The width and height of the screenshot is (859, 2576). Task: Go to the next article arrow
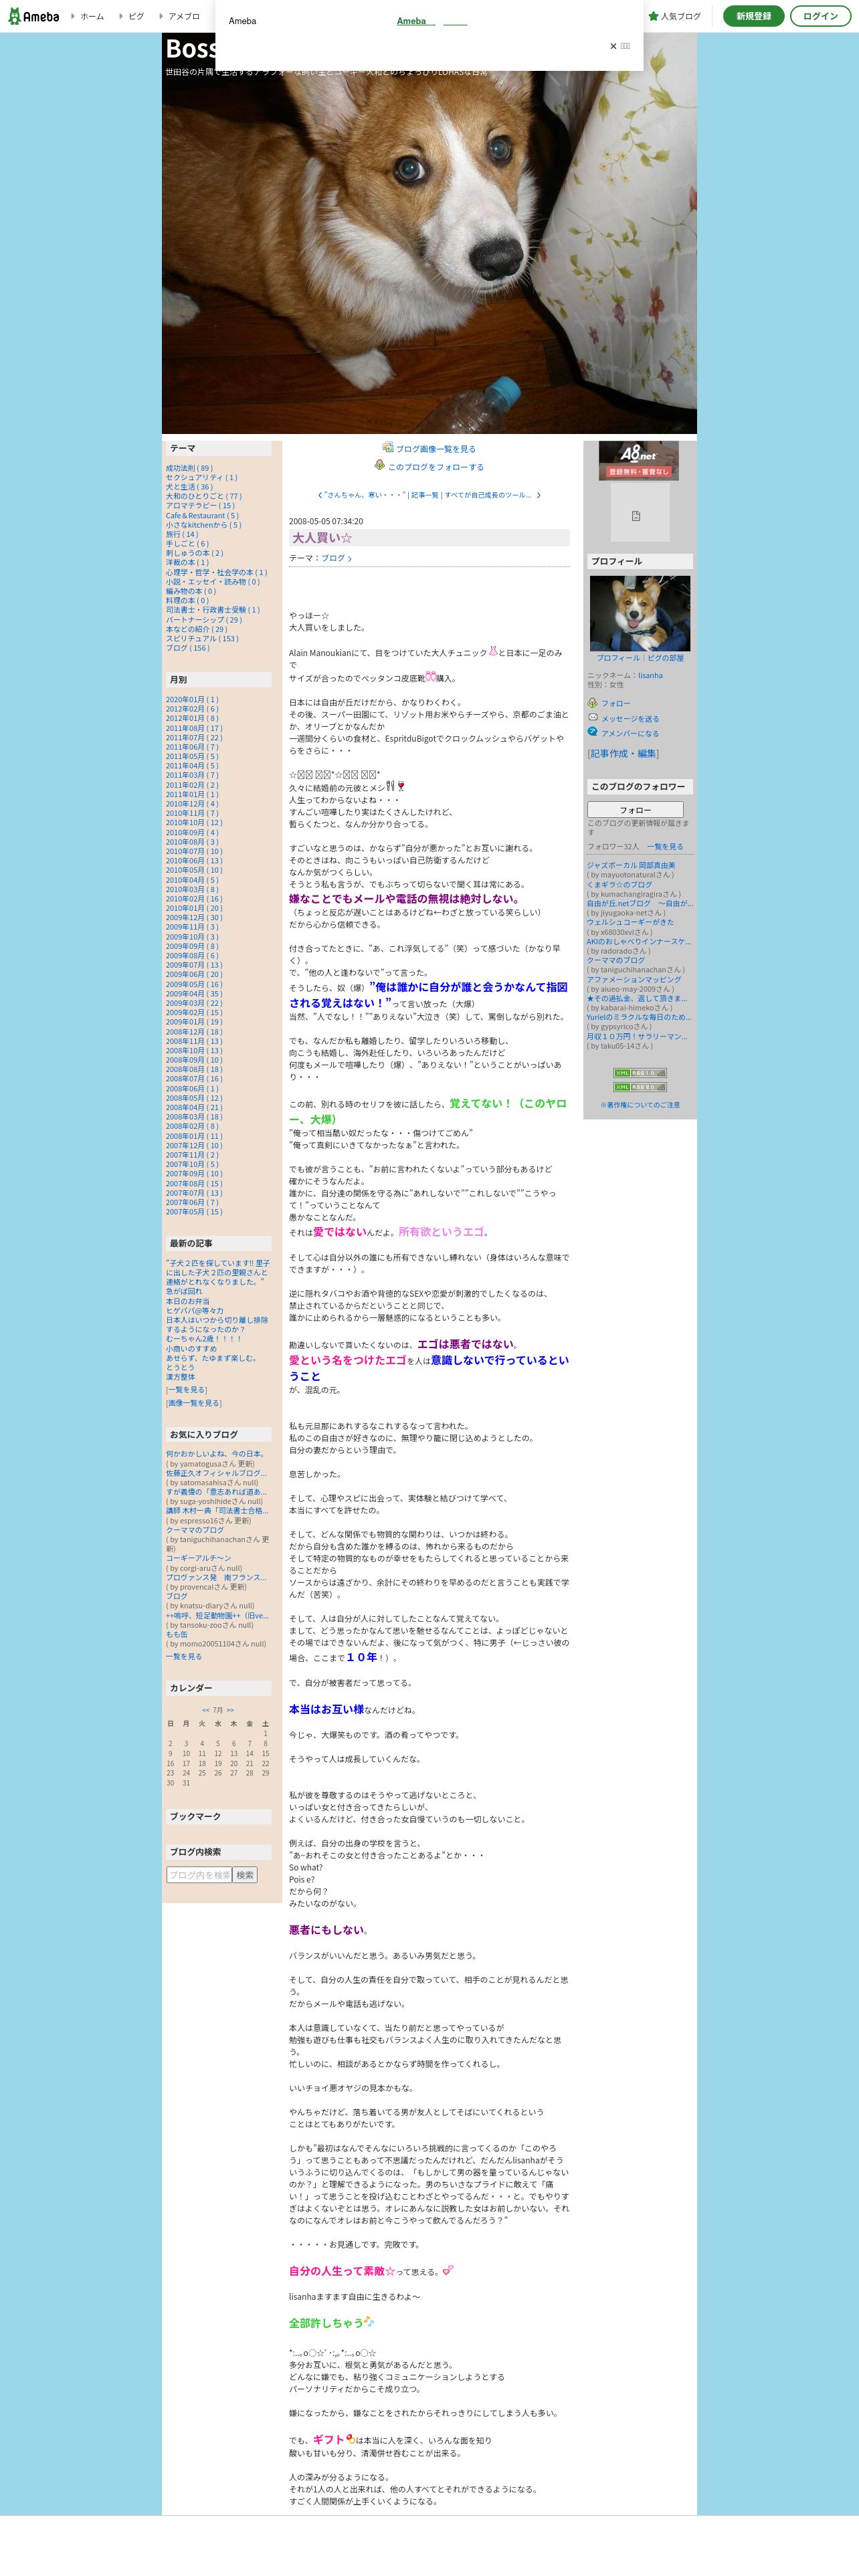538,495
